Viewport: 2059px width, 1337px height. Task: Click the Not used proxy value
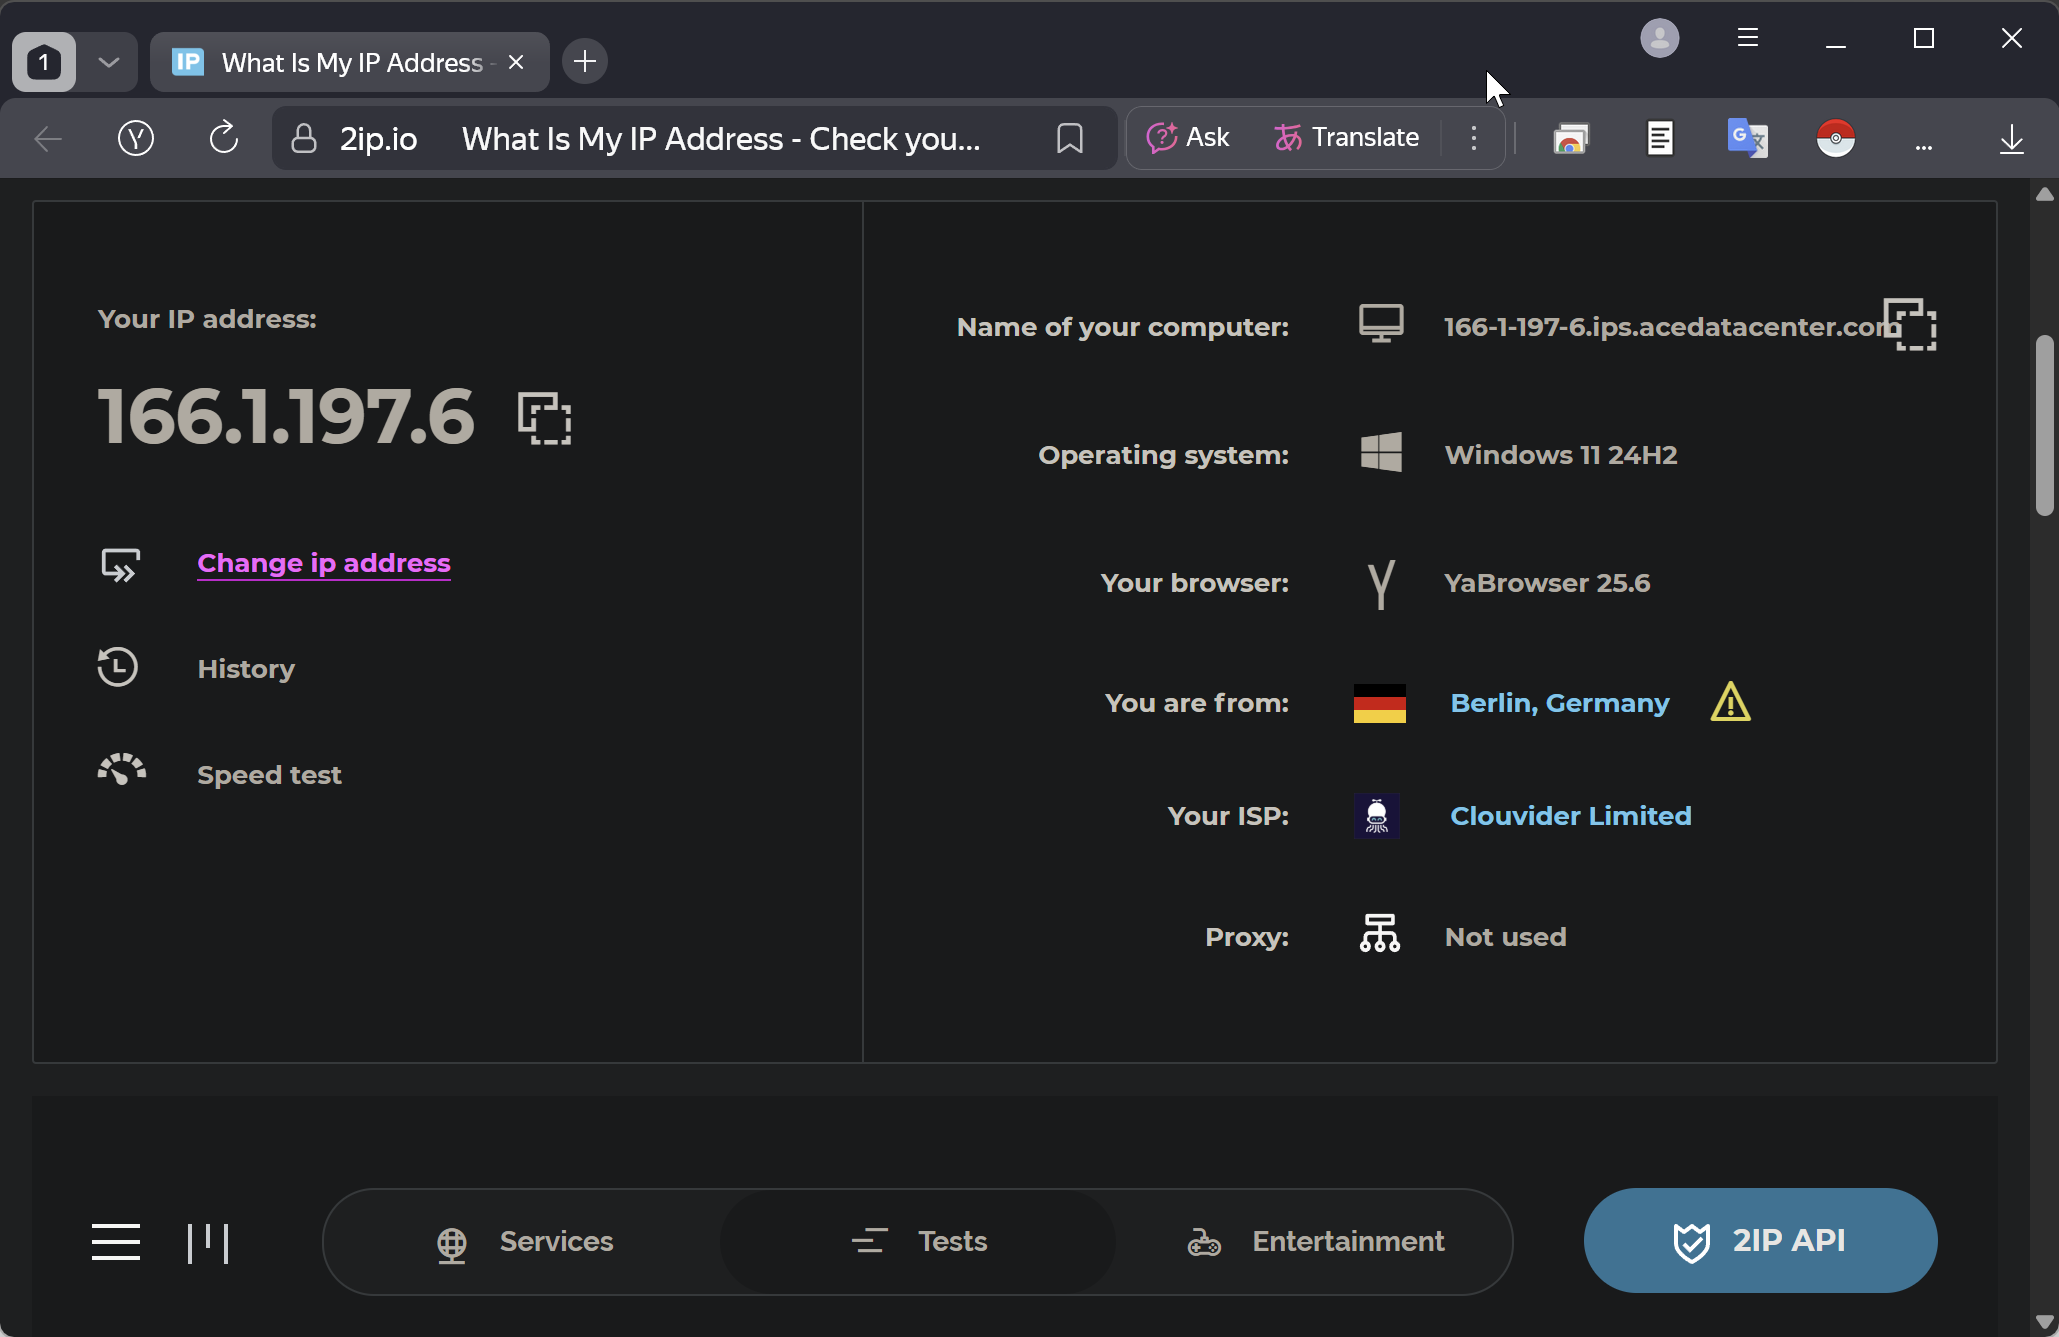[x=1505, y=937]
